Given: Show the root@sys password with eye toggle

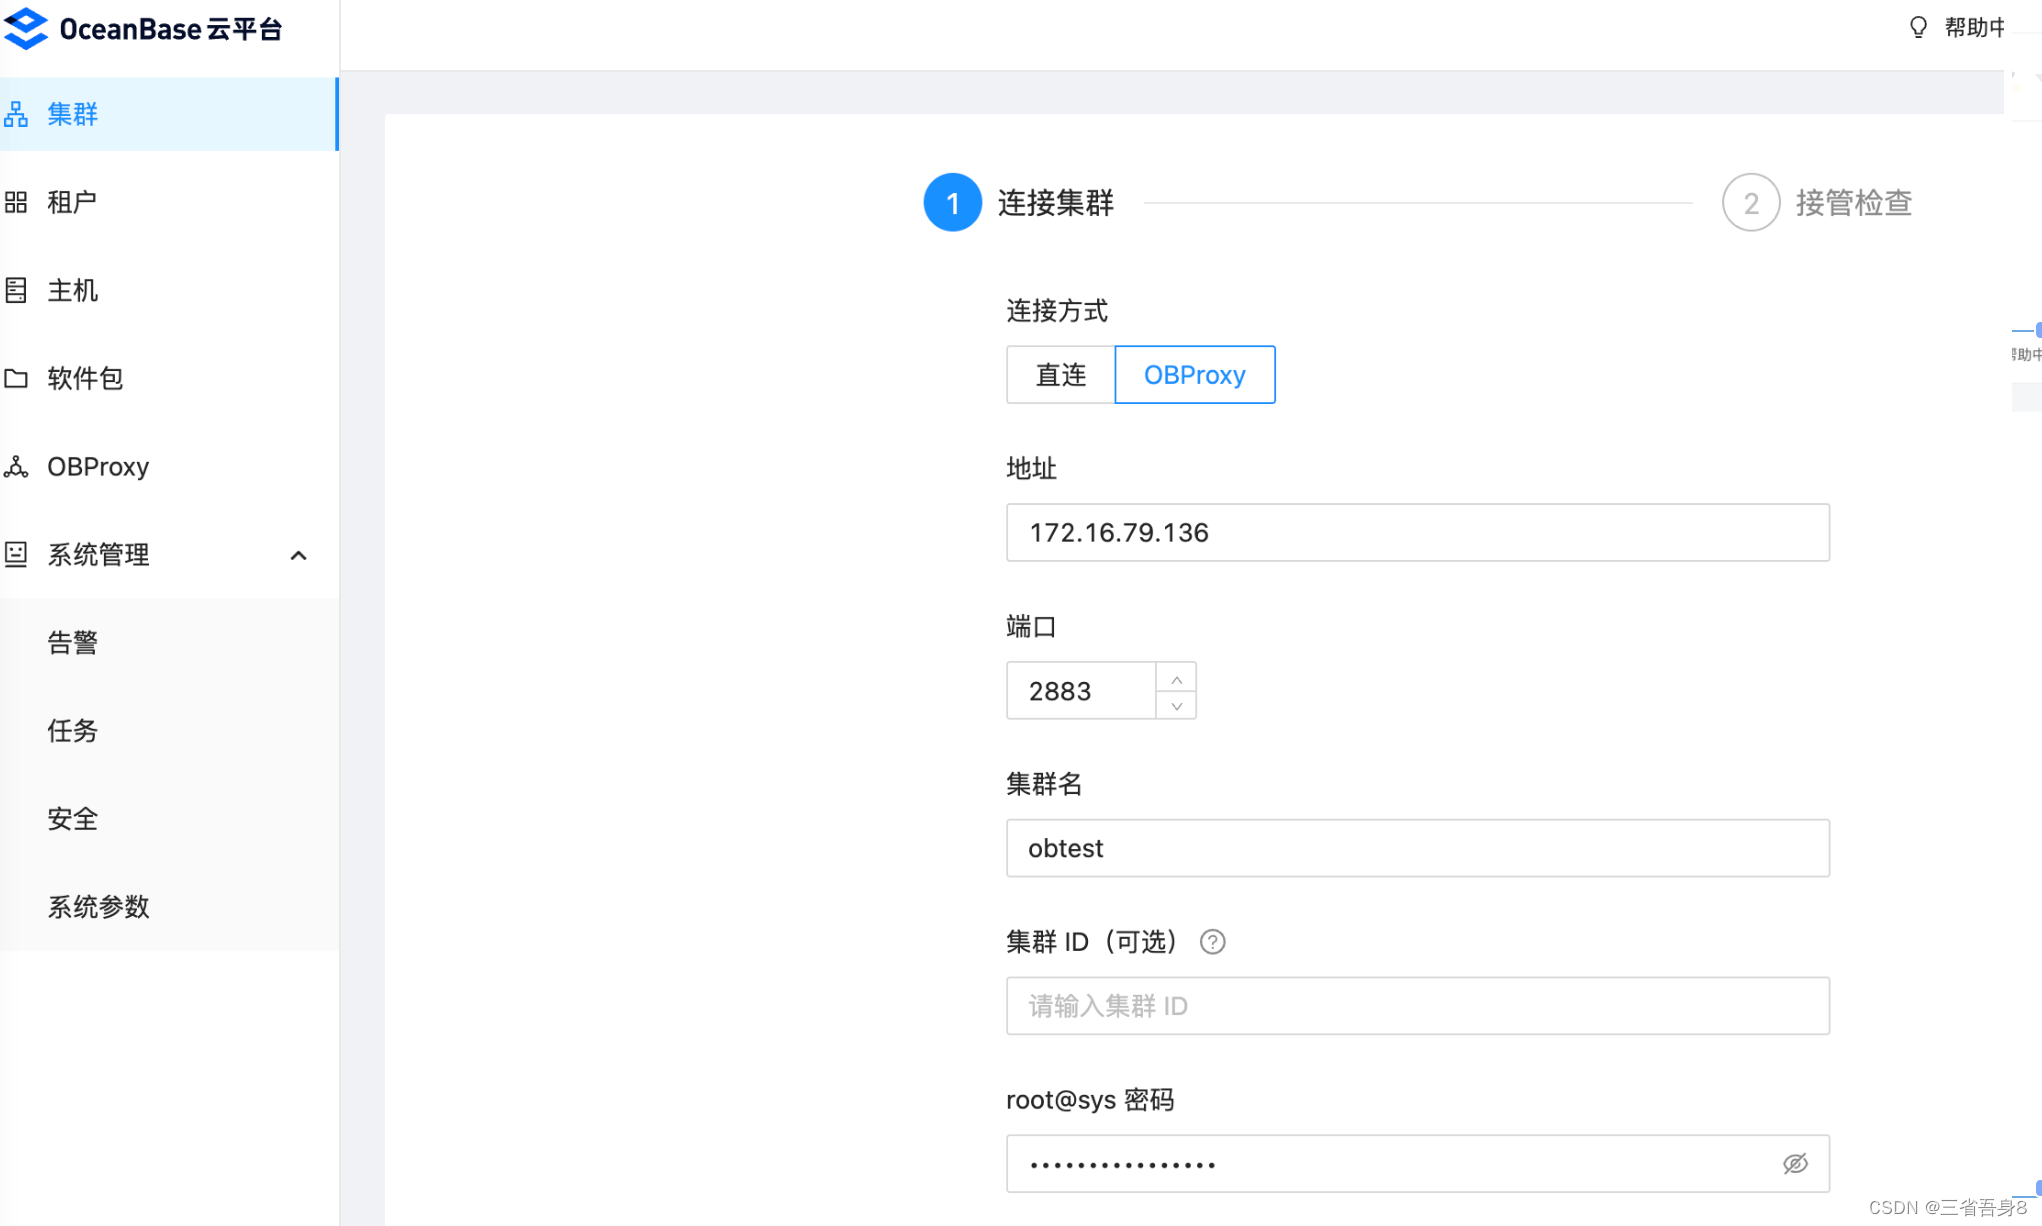Looking at the screenshot, I should 1795,1163.
